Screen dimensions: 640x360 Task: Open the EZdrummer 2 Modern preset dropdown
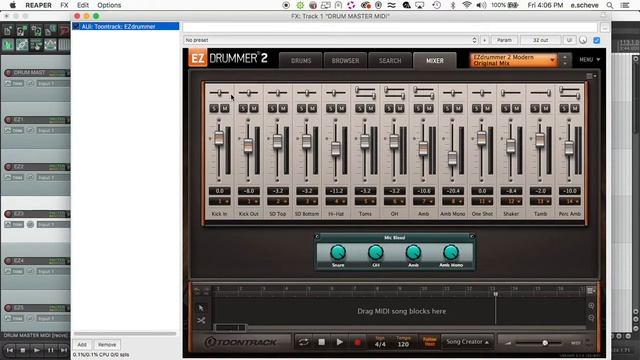[x=513, y=60]
